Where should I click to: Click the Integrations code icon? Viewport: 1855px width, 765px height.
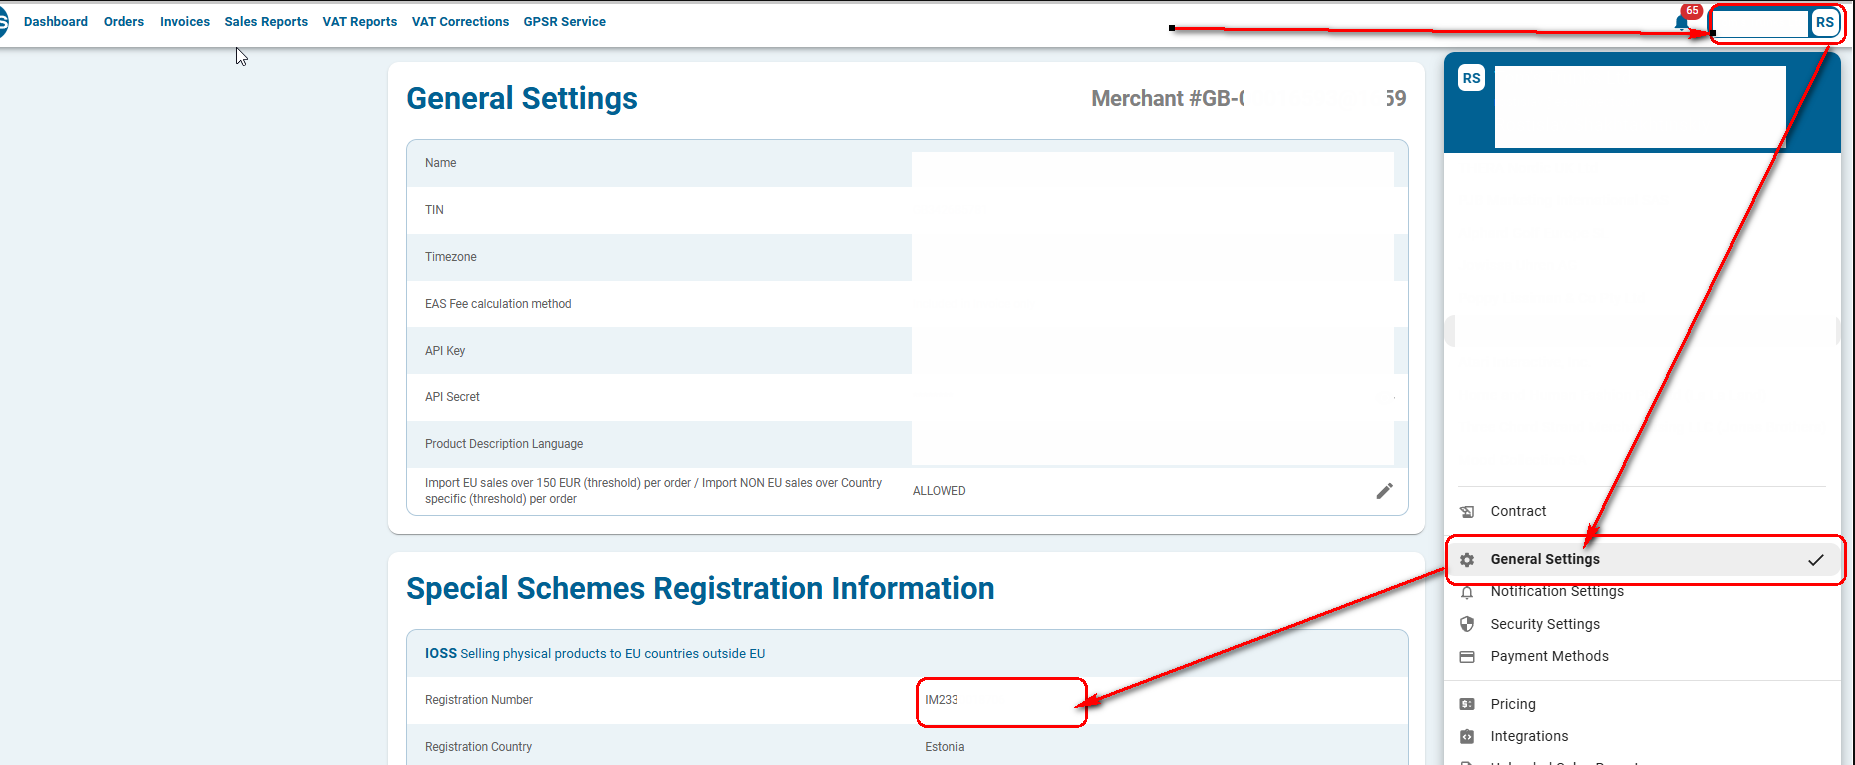(1467, 737)
